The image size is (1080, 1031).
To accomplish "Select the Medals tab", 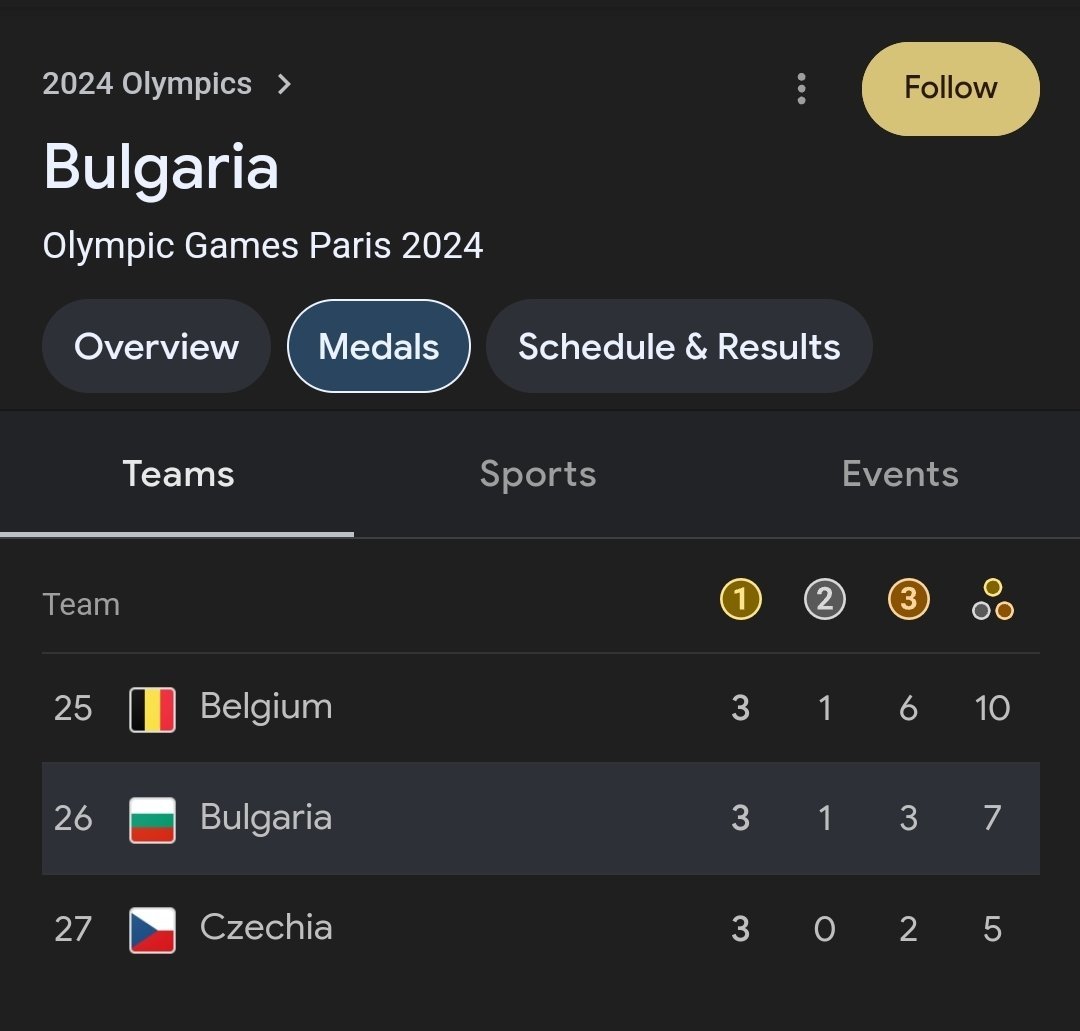I will point(378,346).
